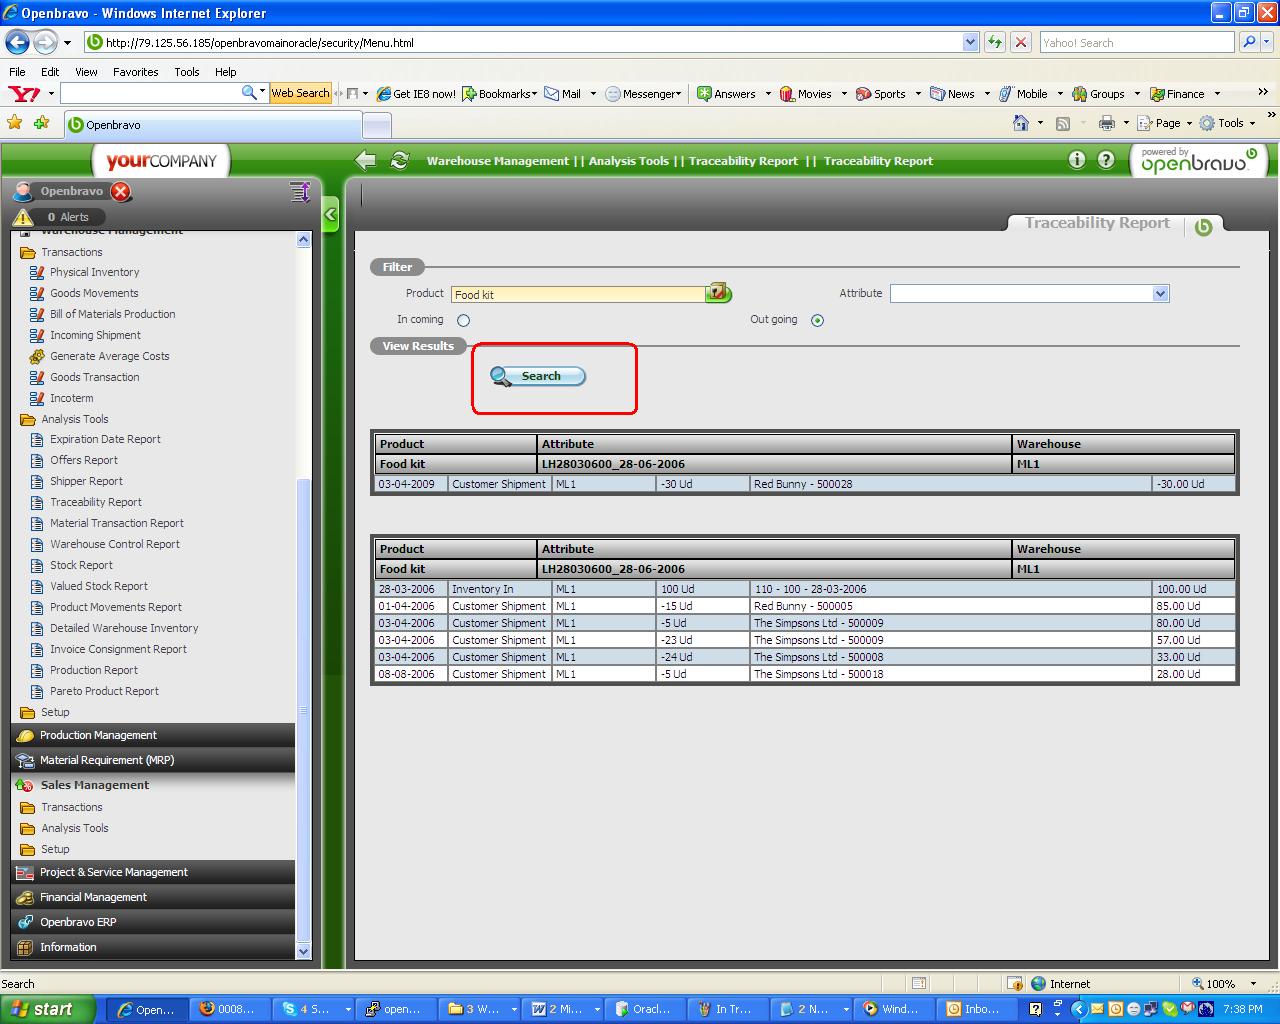Click the Product input field
This screenshot has height=1024, width=1280.
[x=578, y=294]
